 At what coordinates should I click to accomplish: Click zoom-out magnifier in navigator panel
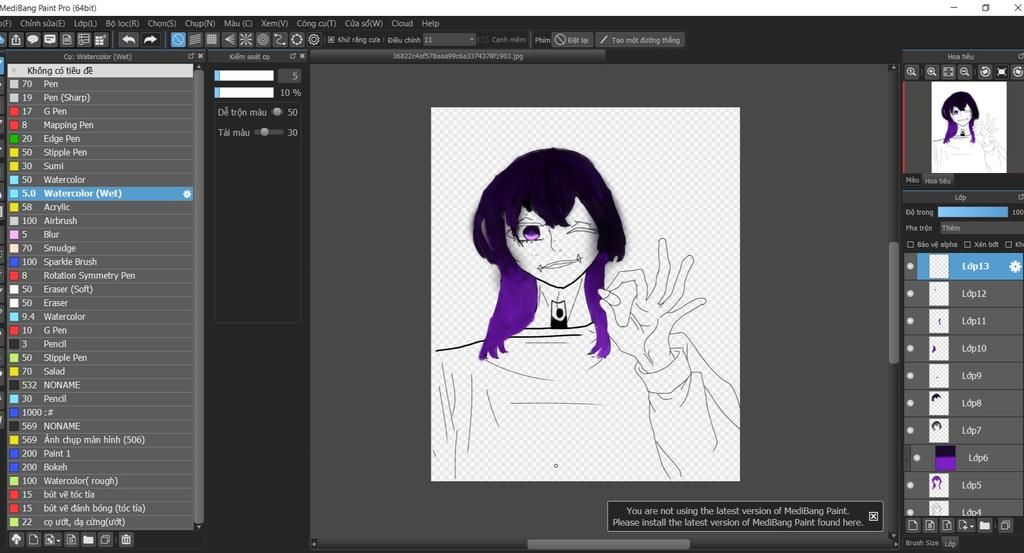click(965, 72)
